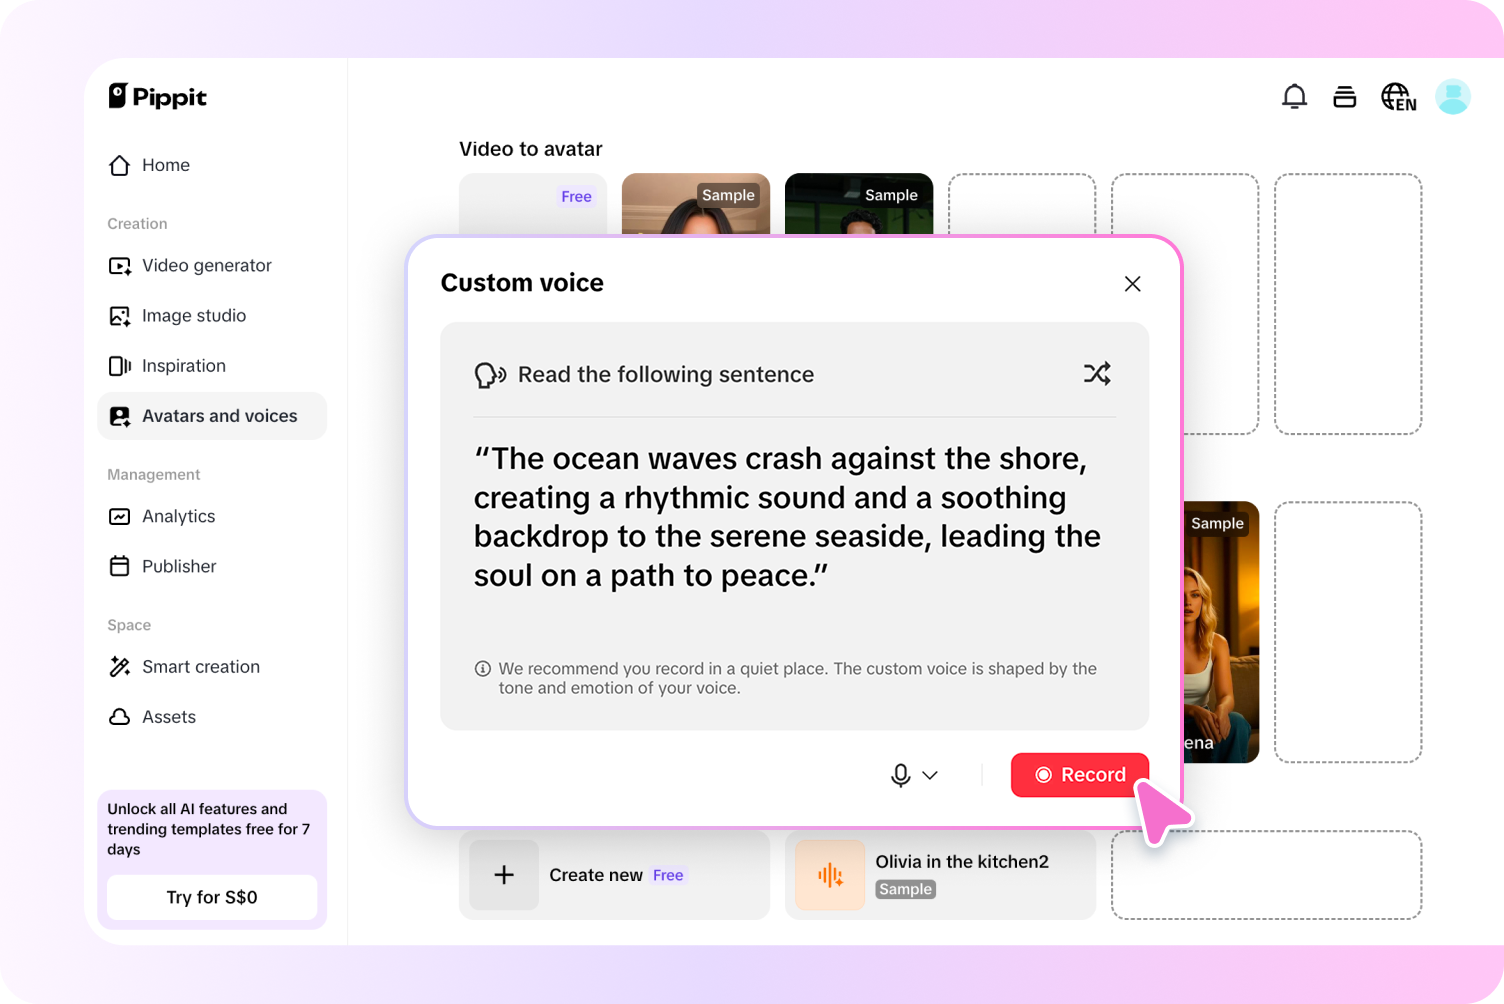Open the Analytics section
Viewport: 1504px width, 1004px height.
pyautogui.click(x=179, y=516)
